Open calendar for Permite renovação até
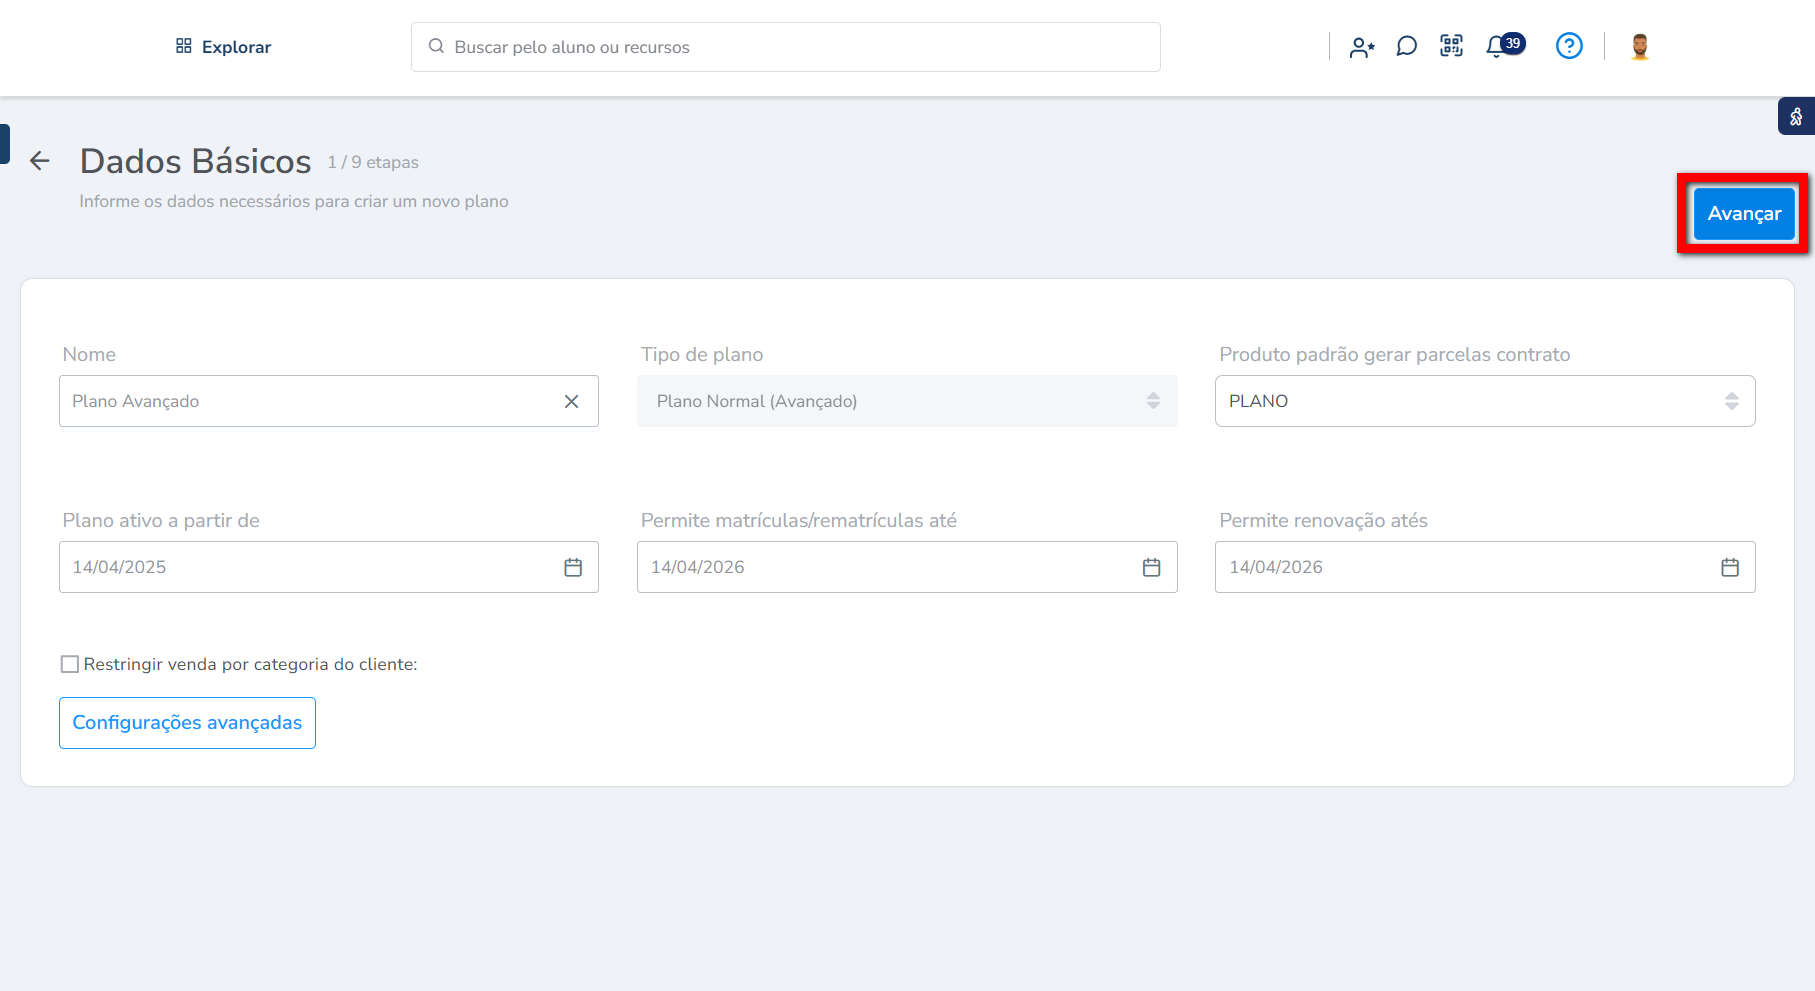This screenshot has height=991, width=1815. pos(1730,567)
